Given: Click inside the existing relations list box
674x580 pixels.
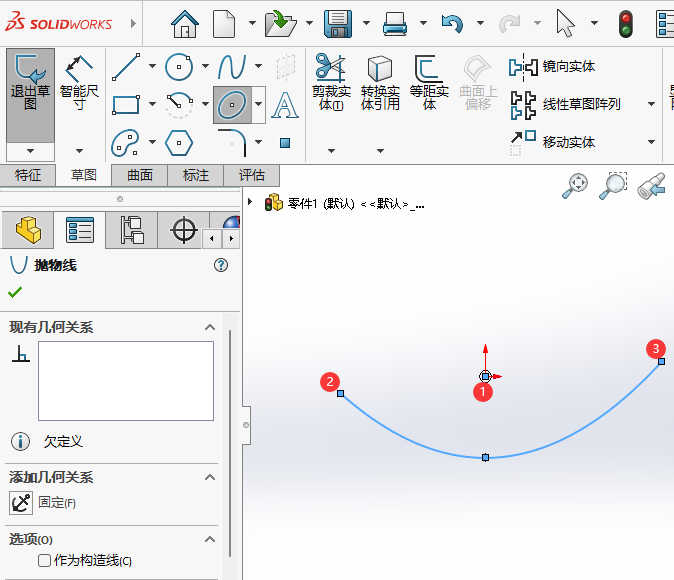Looking at the screenshot, I should tap(126, 381).
